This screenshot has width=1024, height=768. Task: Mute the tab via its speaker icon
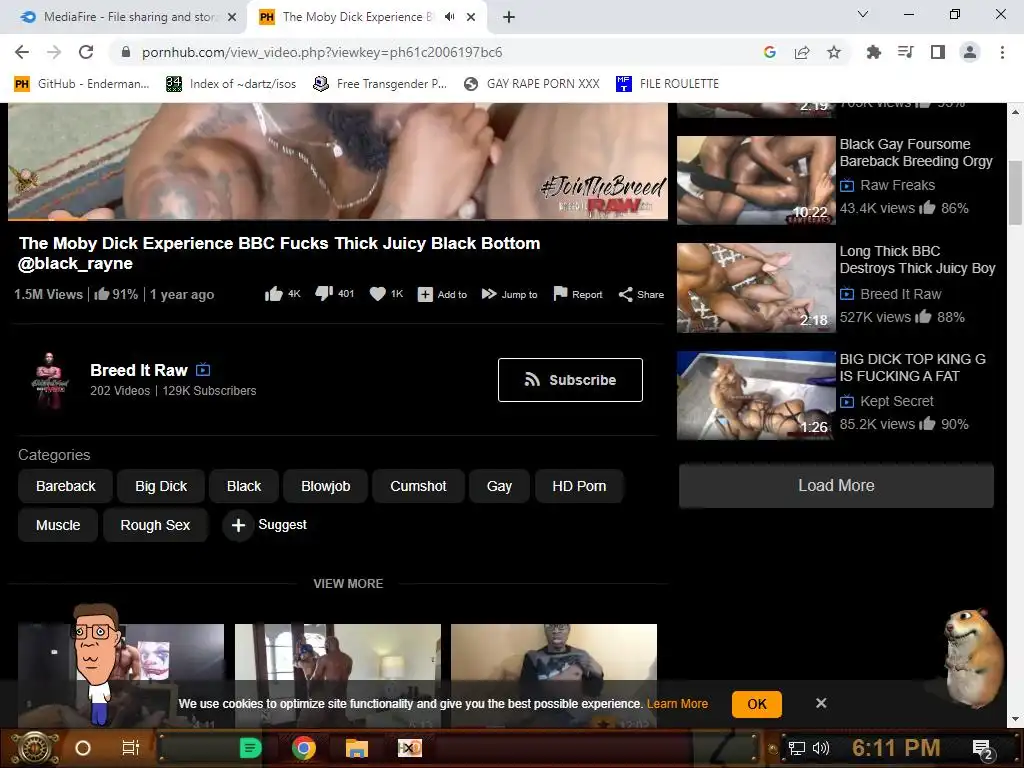449,17
